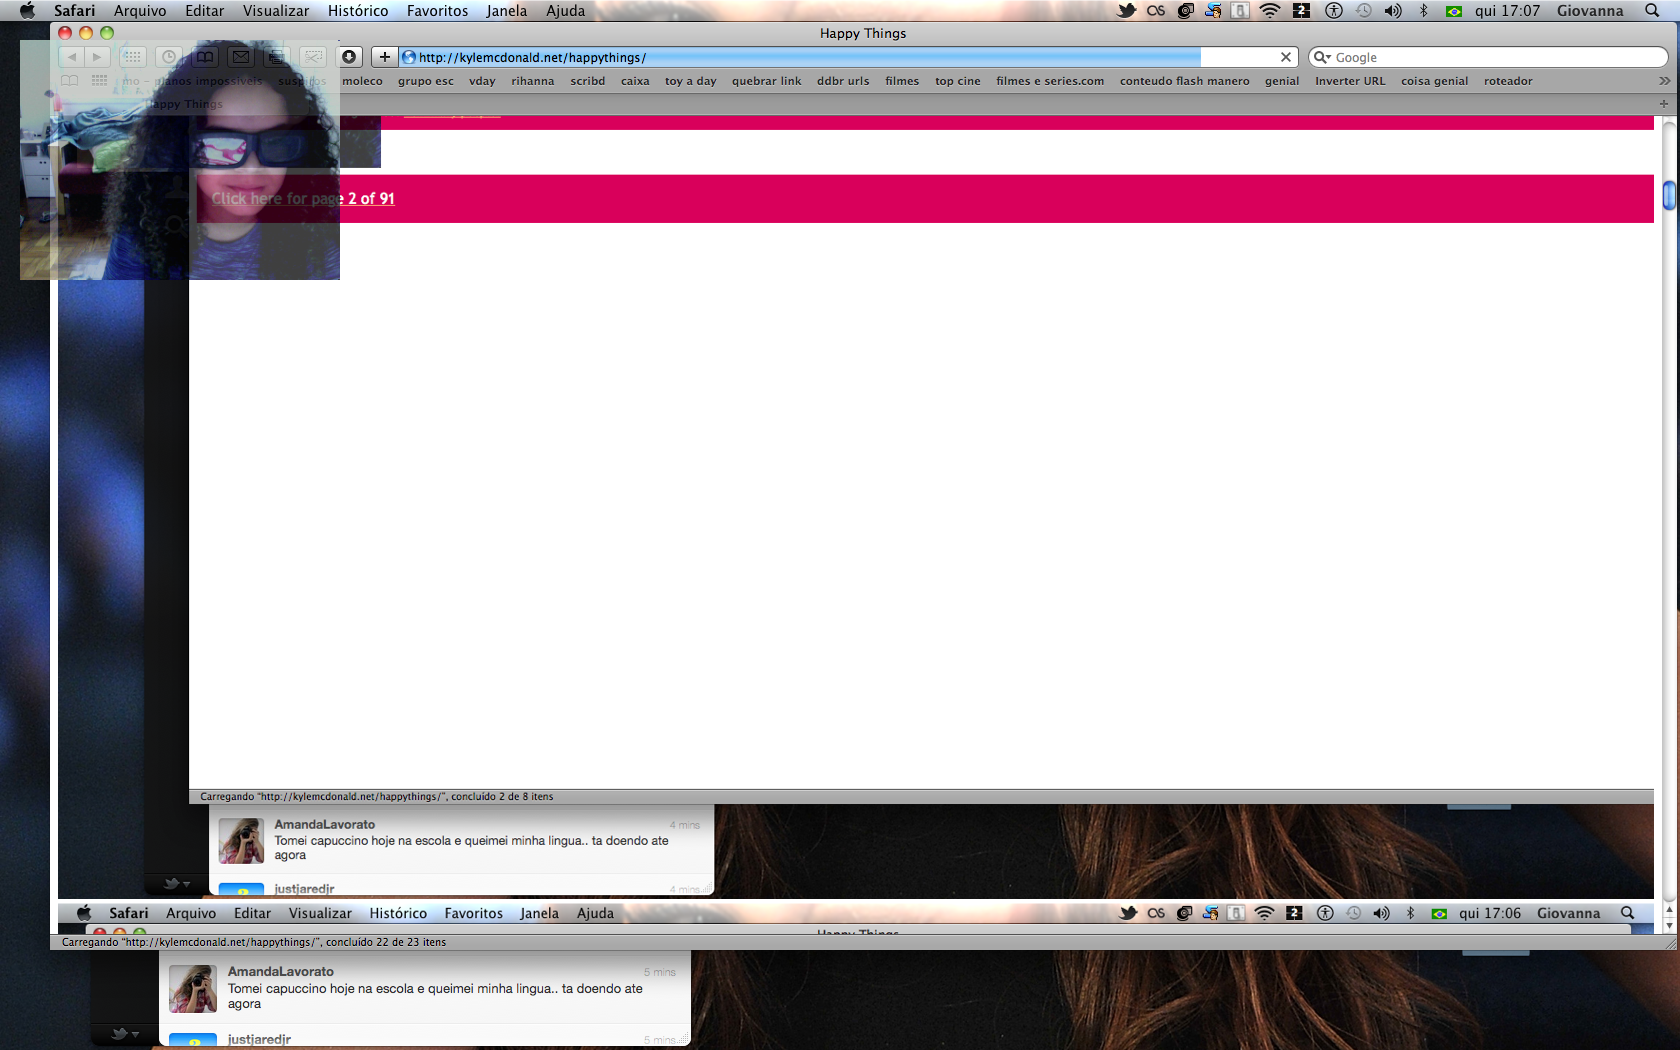Show all bookmarks from the bookmarks bar book icon

pyautogui.click(x=69, y=81)
